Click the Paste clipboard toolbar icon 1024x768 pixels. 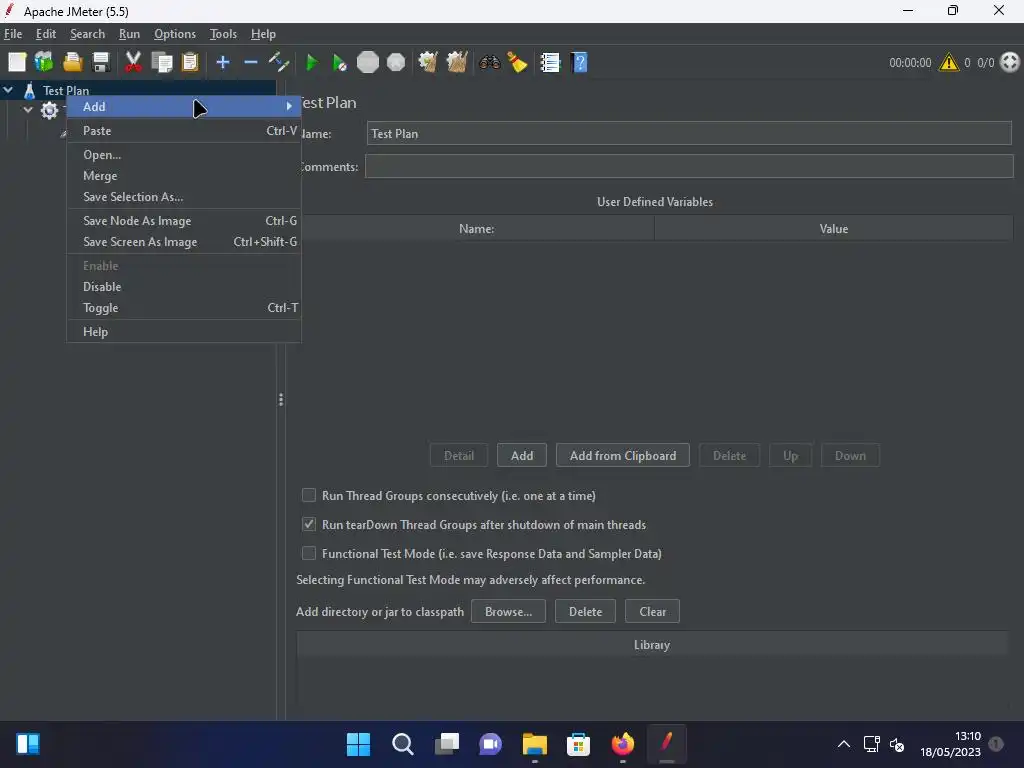point(190,63)
